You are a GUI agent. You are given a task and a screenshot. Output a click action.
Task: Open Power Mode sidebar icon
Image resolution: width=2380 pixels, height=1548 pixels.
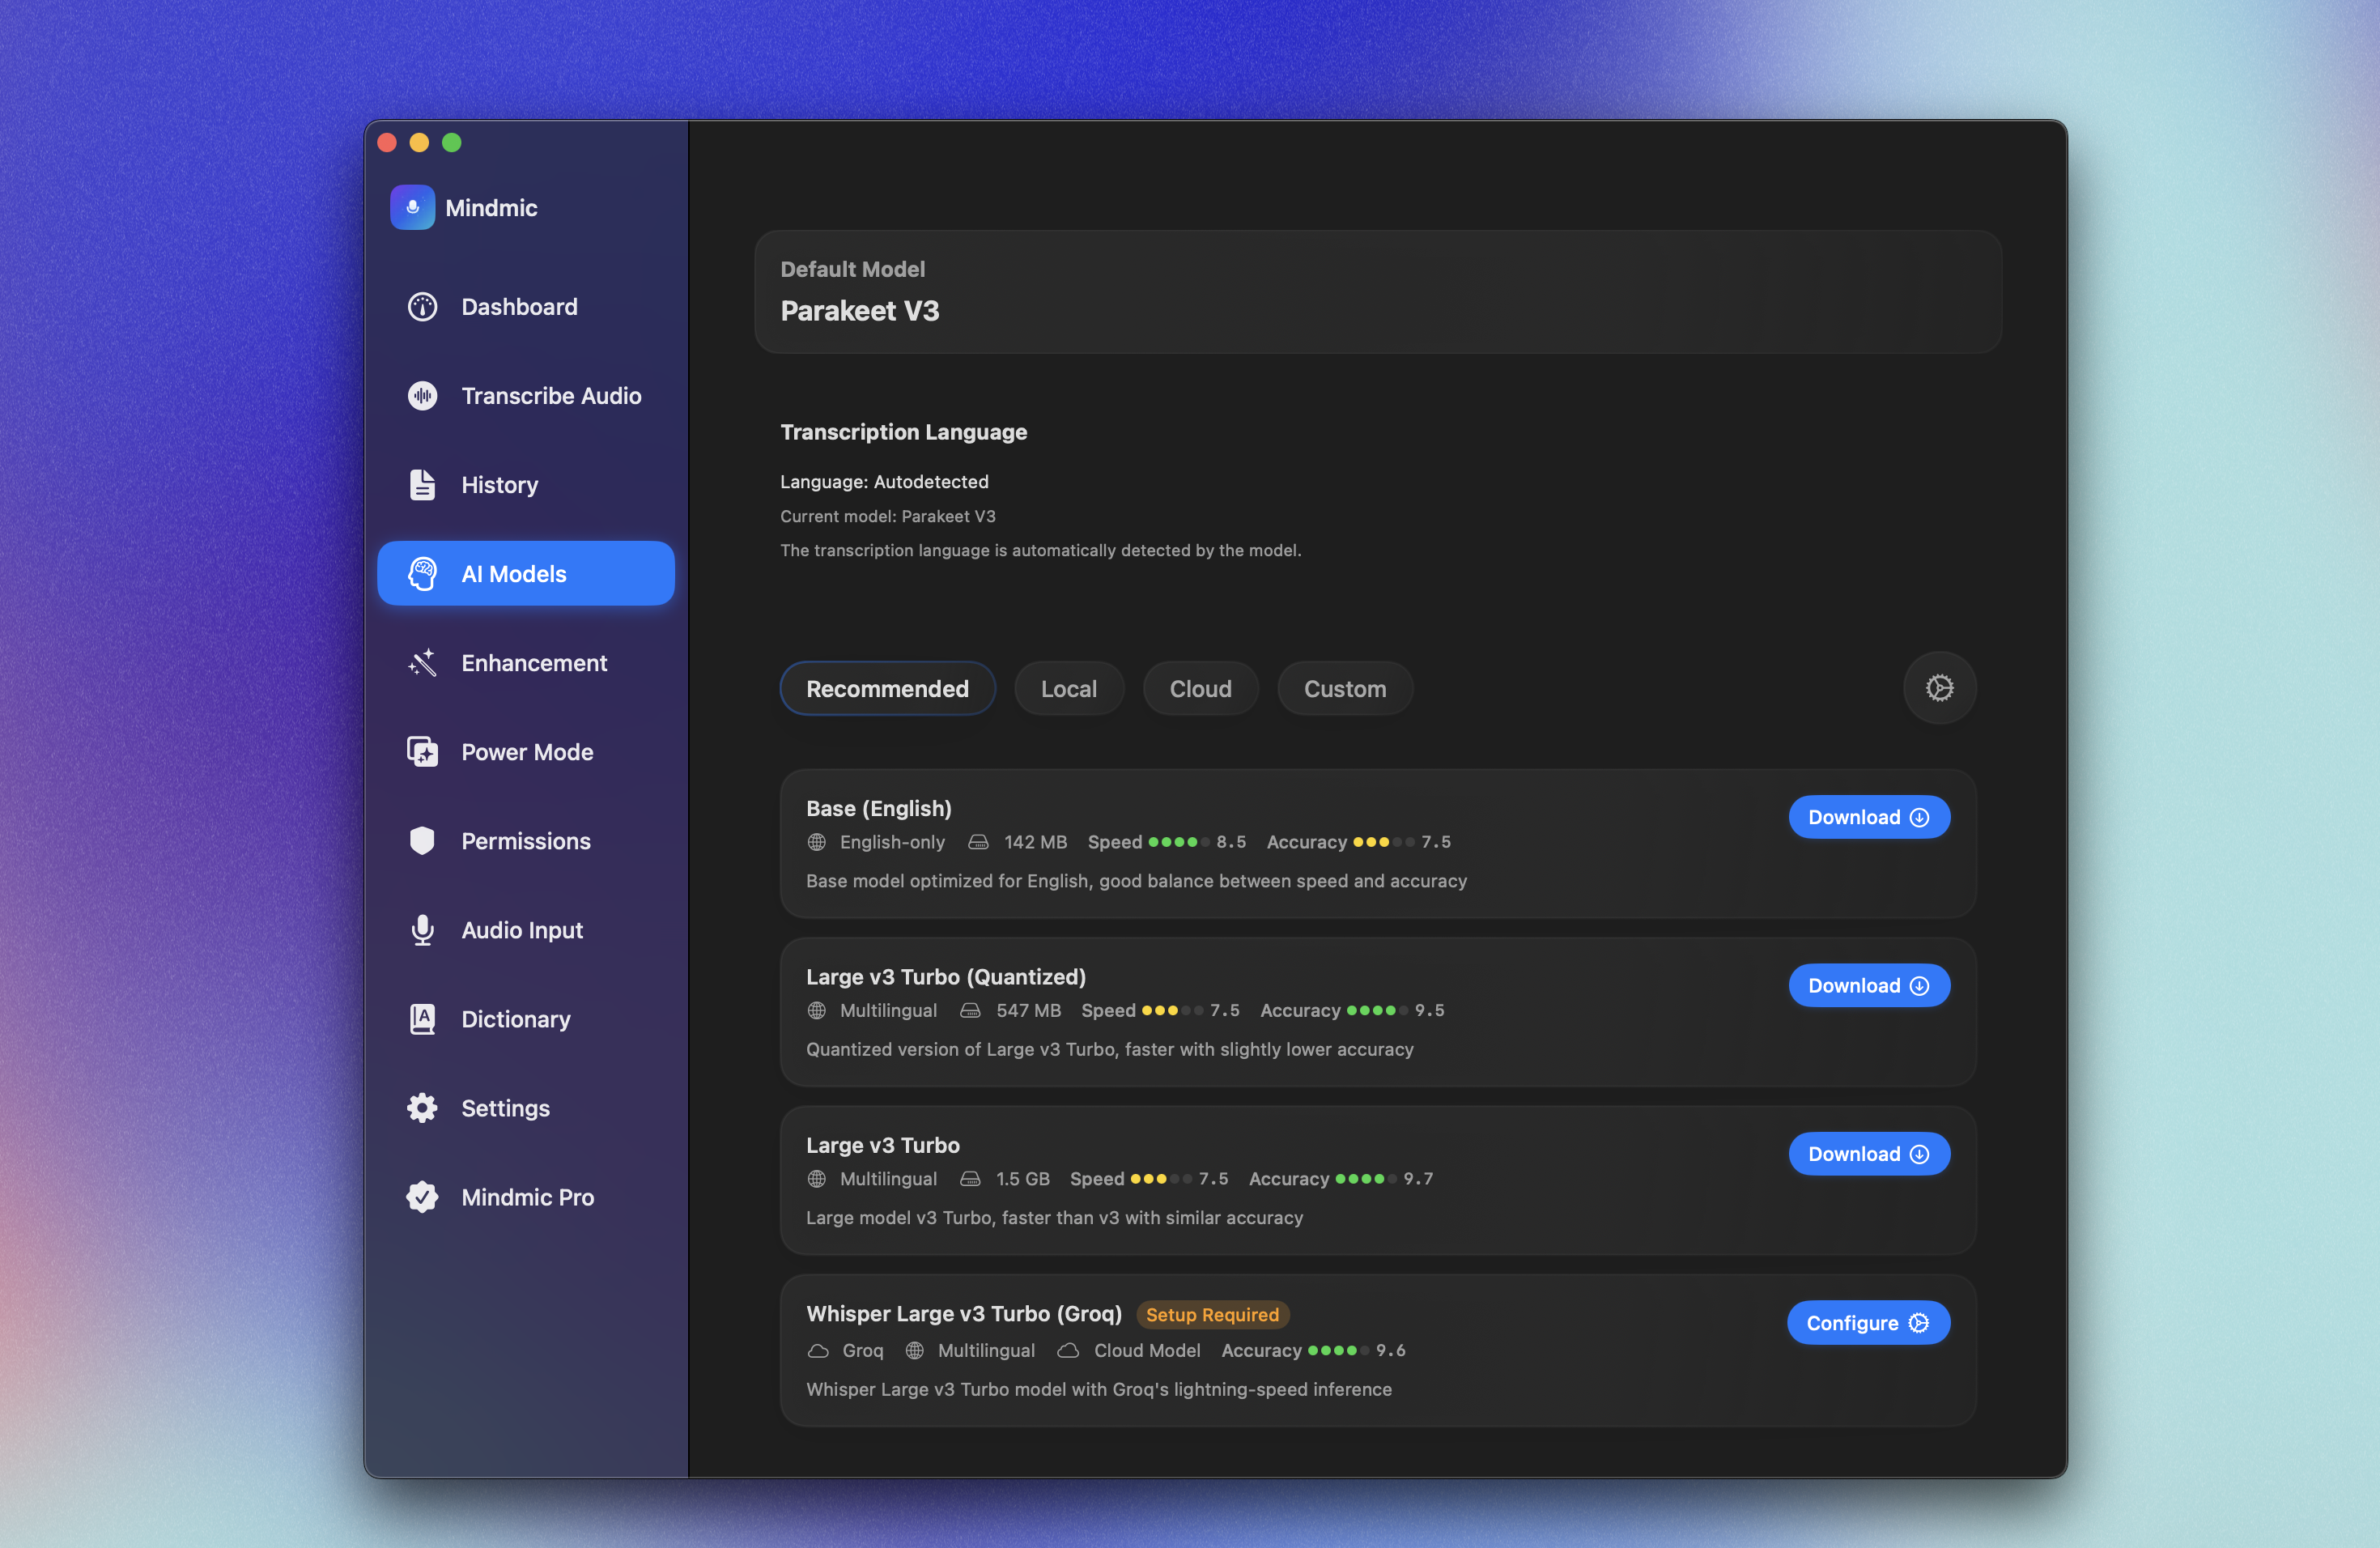[422, 752]
